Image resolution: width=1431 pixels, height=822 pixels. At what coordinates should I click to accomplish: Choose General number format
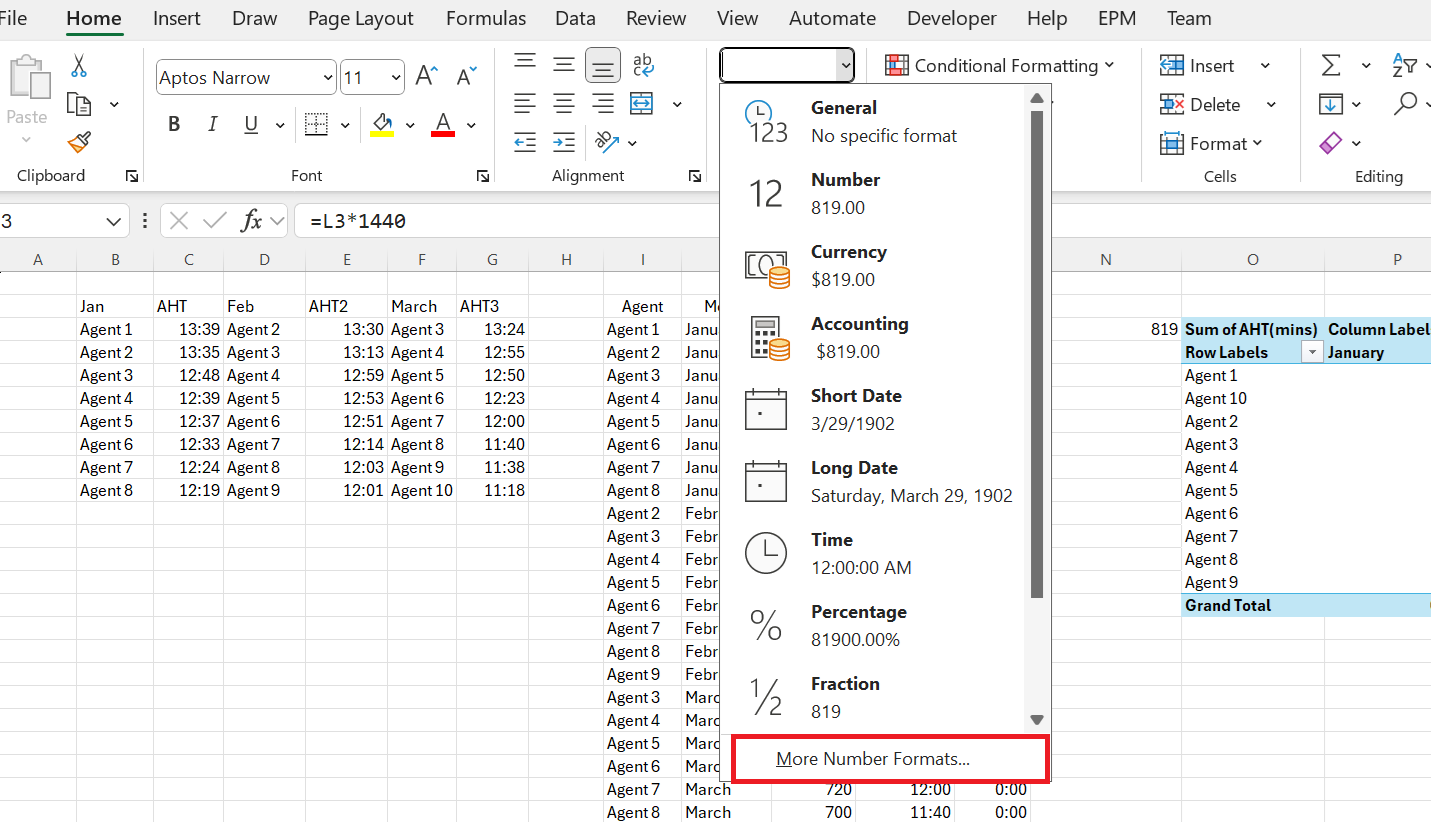tap(872, 121)
